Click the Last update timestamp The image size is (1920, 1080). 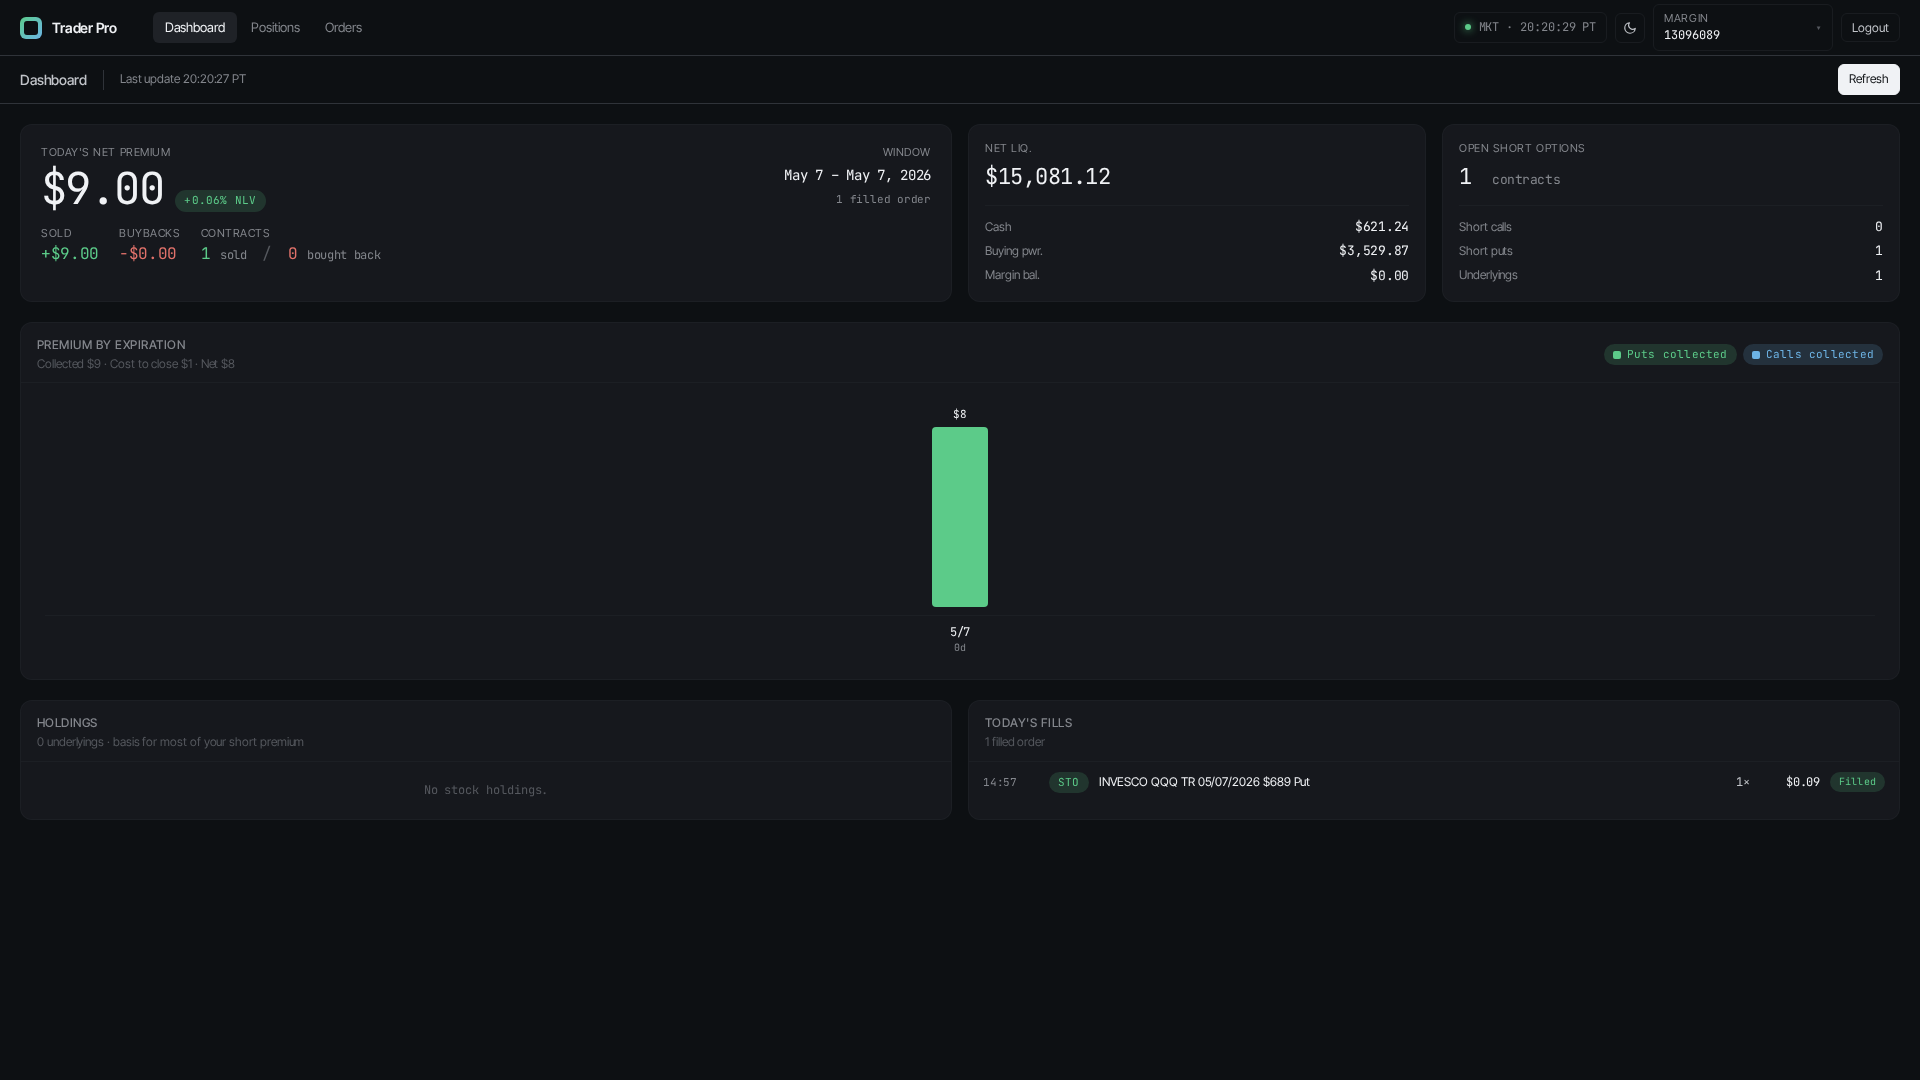pyautogui.click(x=183, y=79)
